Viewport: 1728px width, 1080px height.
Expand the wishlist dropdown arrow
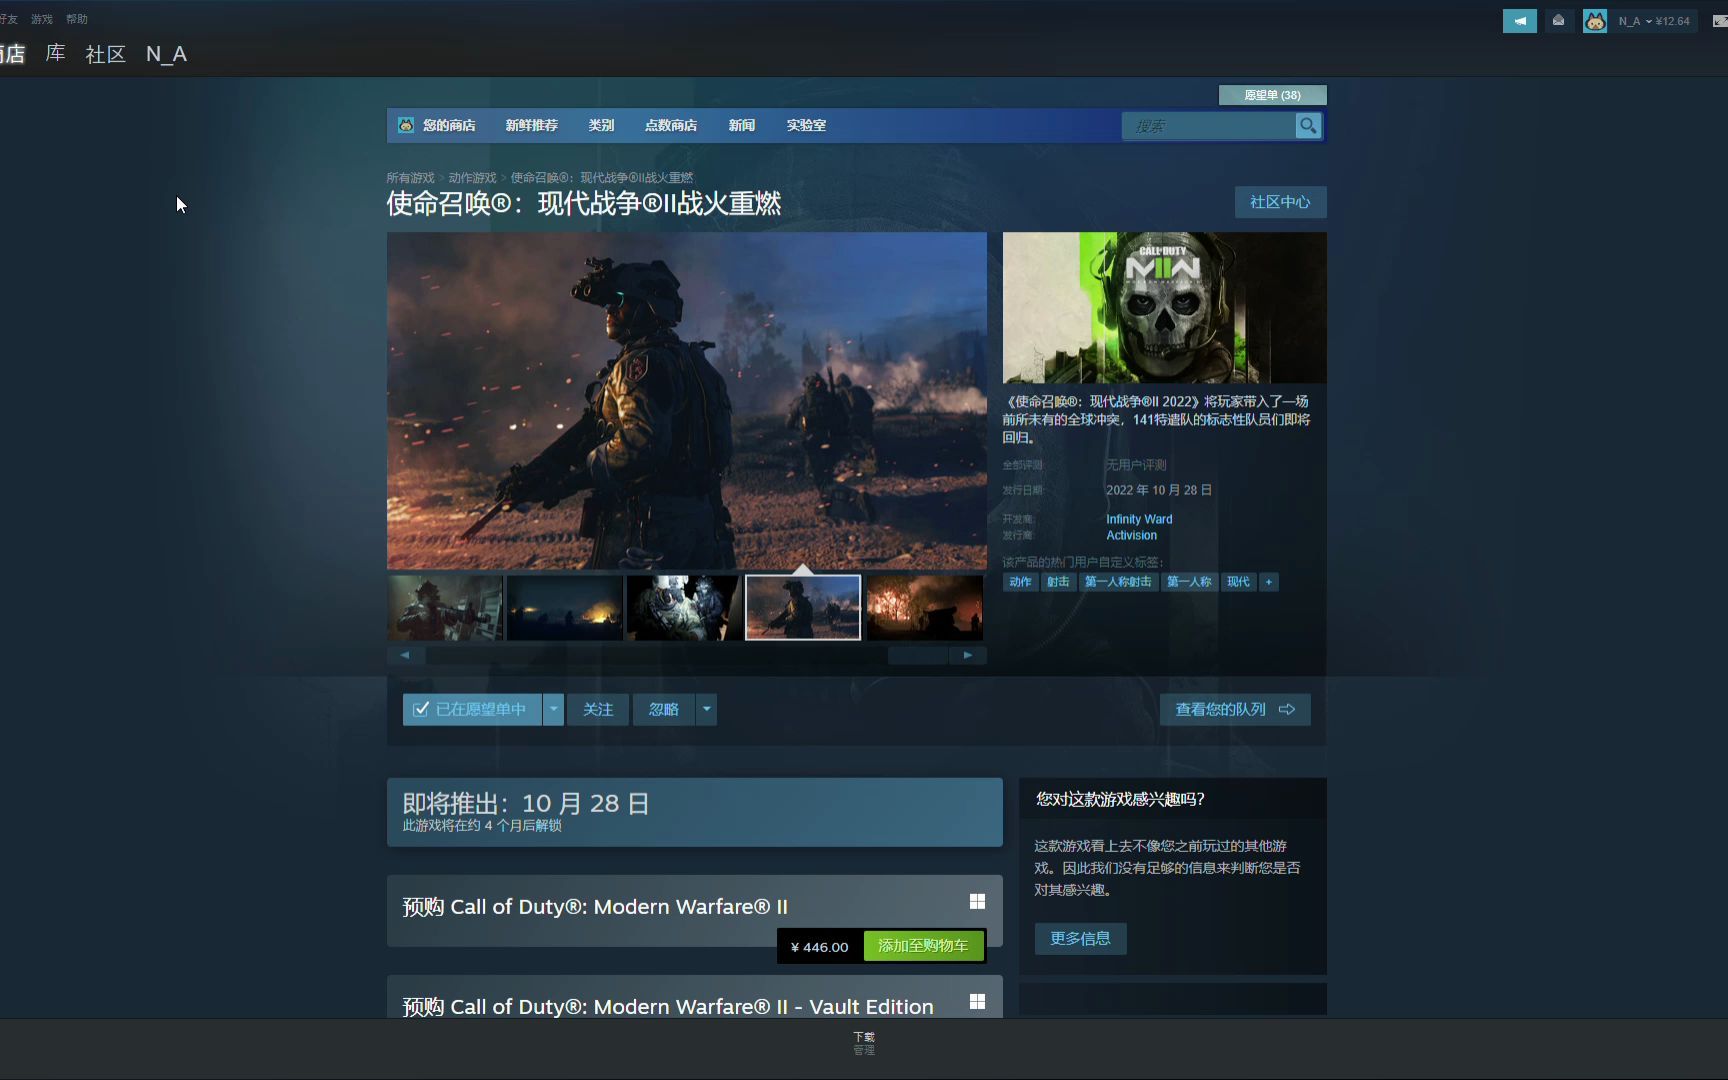point(553,709)
